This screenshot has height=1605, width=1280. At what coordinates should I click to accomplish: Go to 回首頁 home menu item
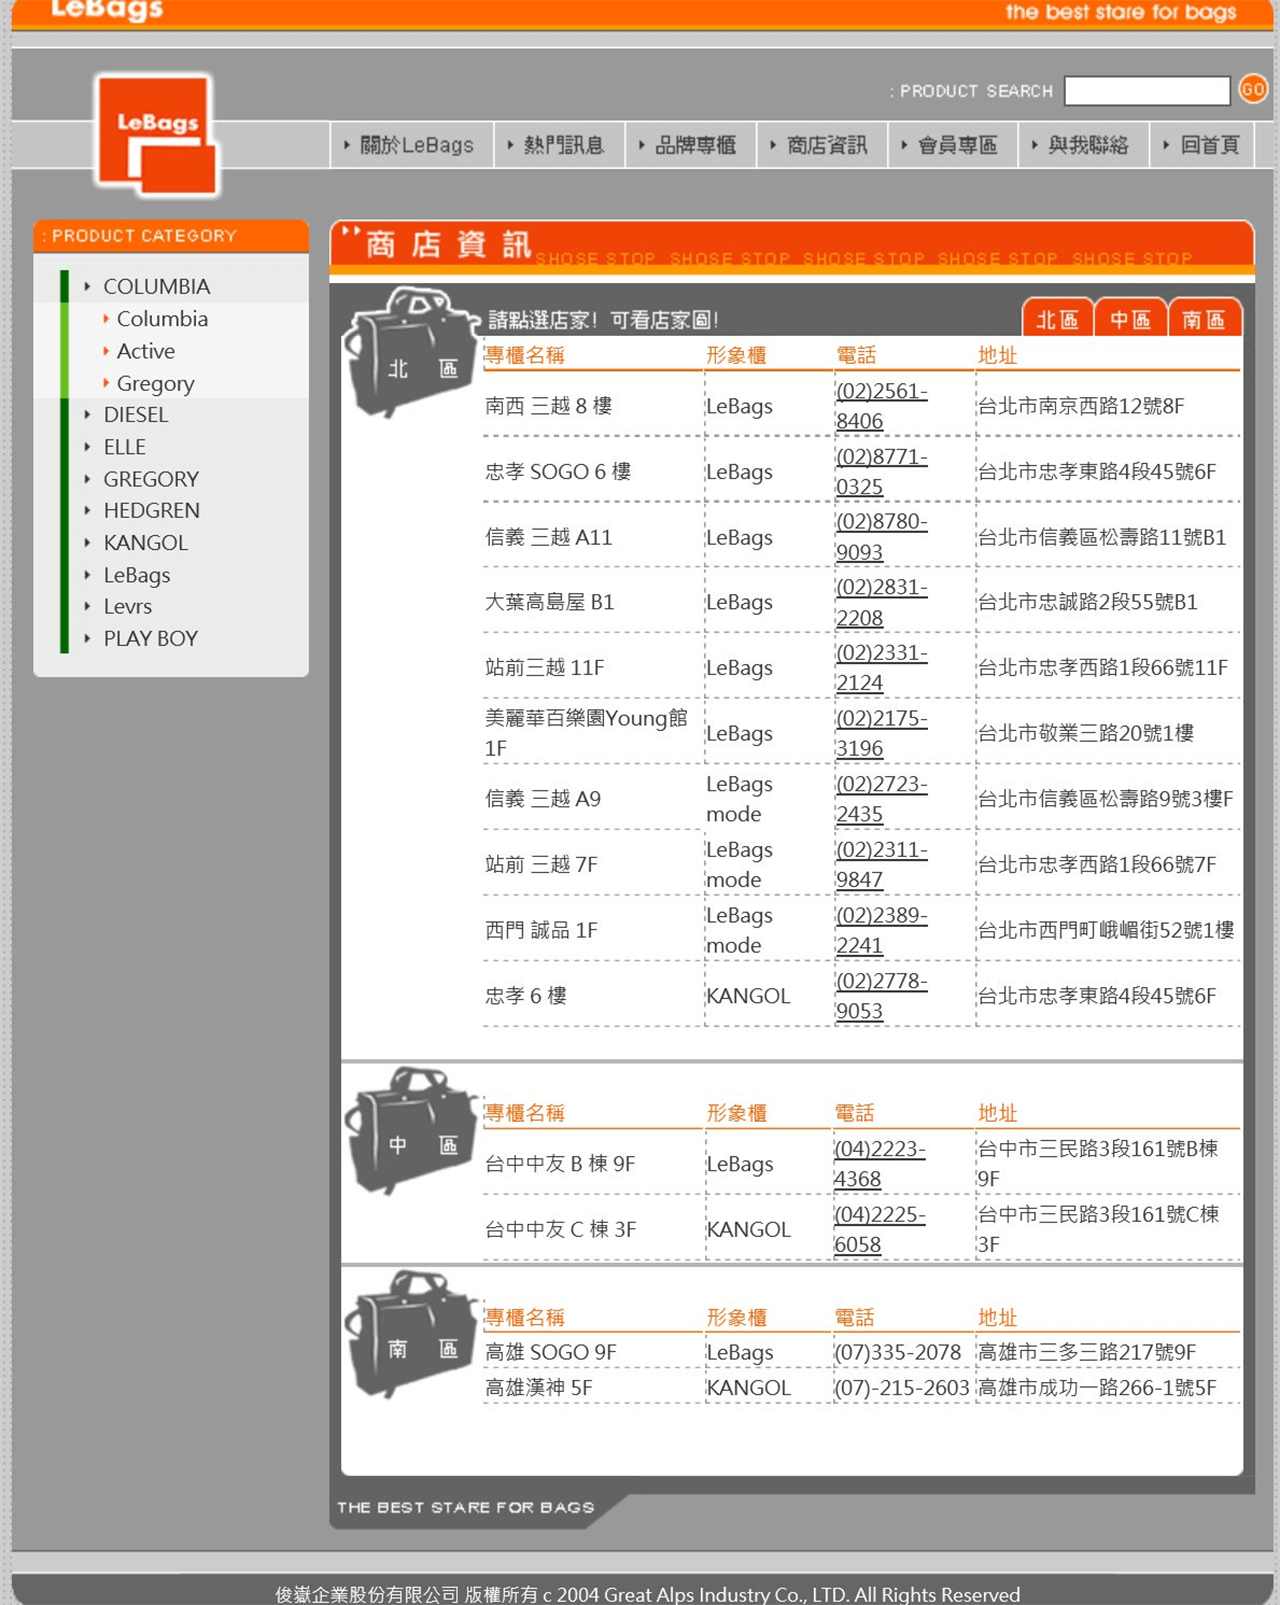pyautogui.click(x=1203, y=145)
